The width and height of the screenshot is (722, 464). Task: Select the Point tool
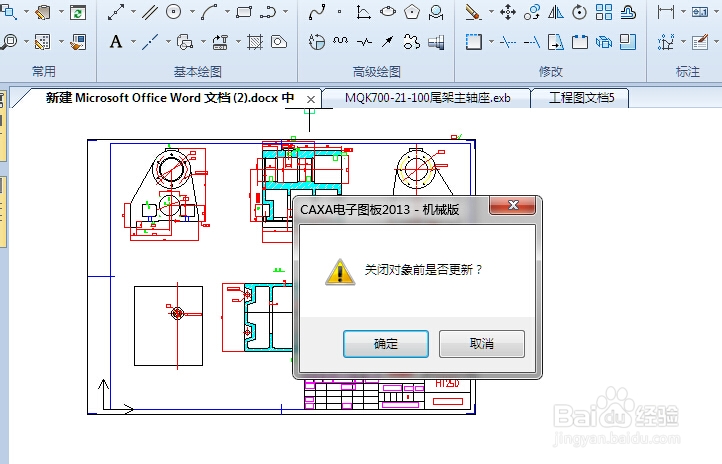[x=340, y=12]
